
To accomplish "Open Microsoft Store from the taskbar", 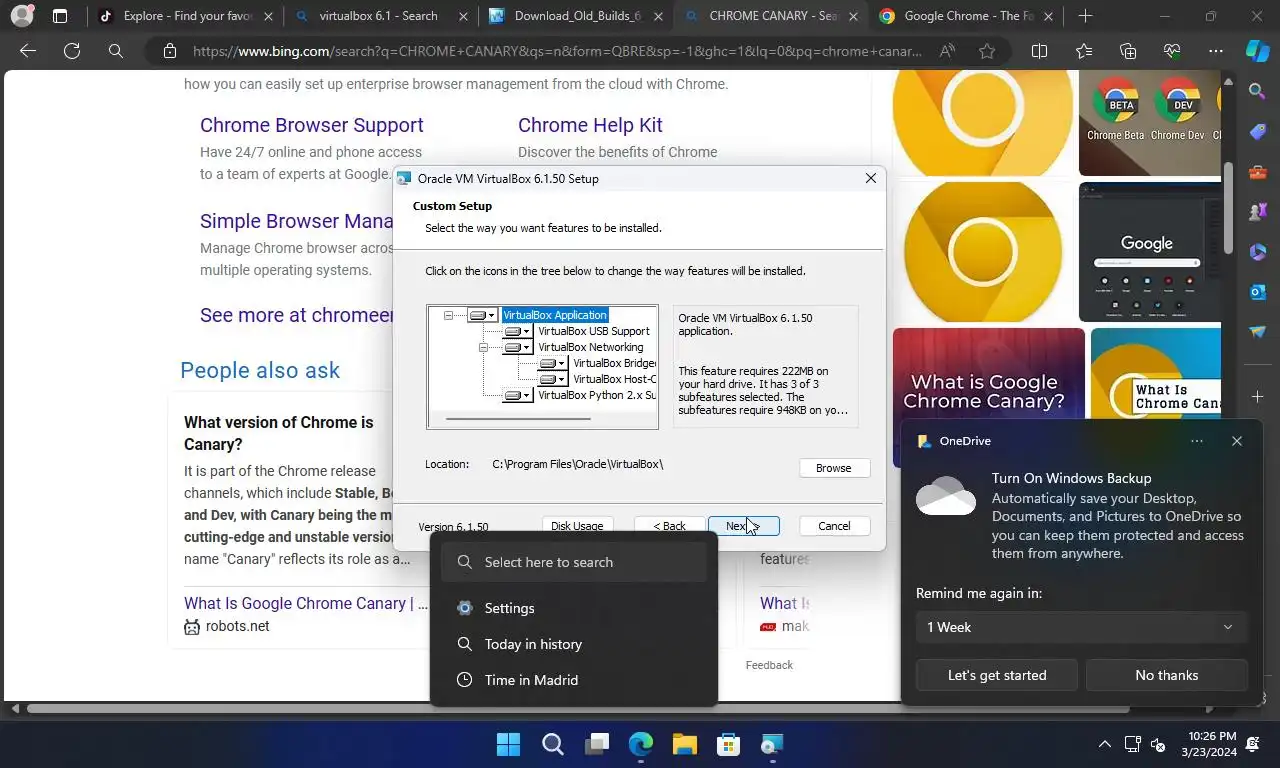I will click(728, 744).
